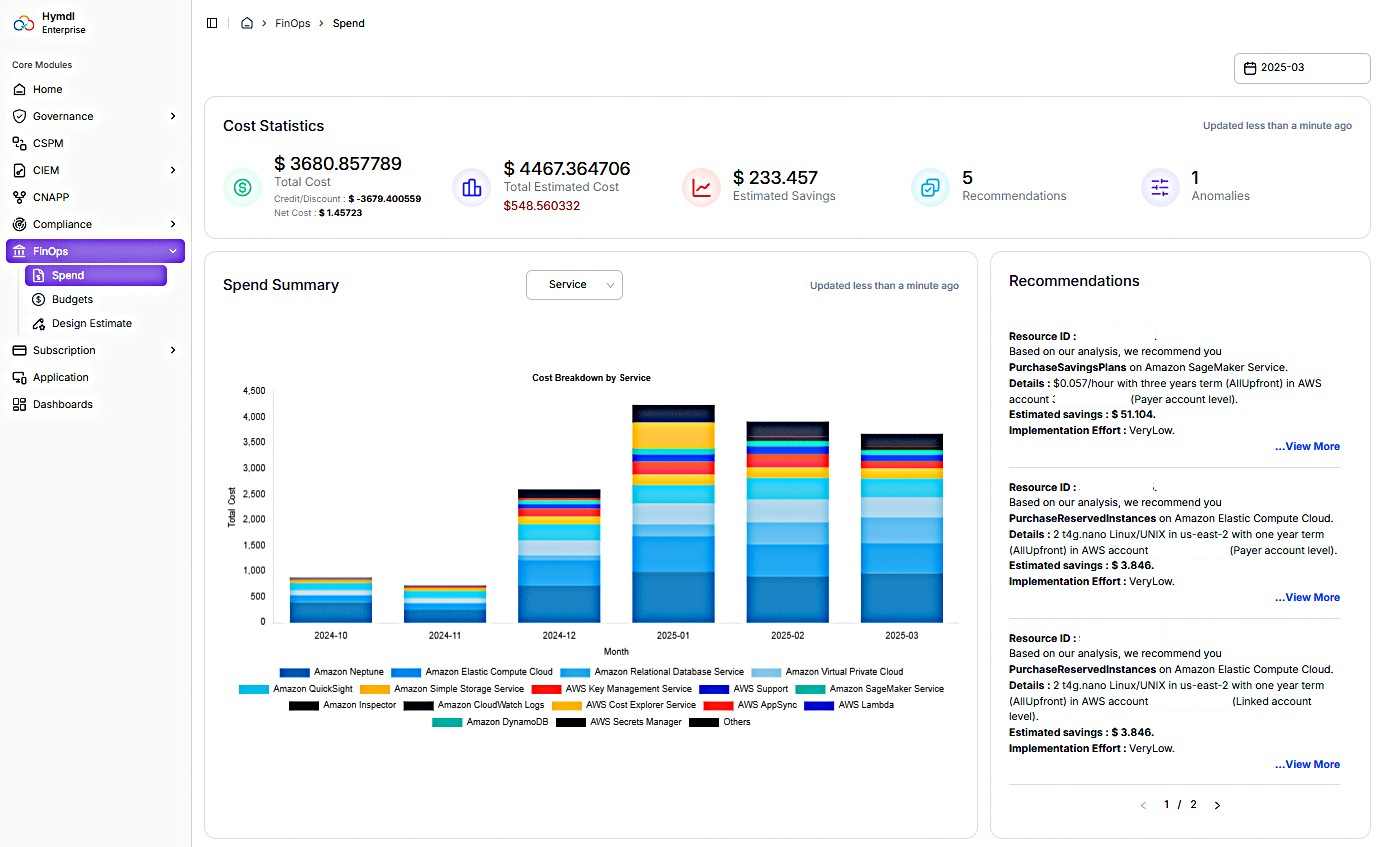Click the 2024-12 stacked bar
This screenshot has height=847, width=1381.
point(559,555)
